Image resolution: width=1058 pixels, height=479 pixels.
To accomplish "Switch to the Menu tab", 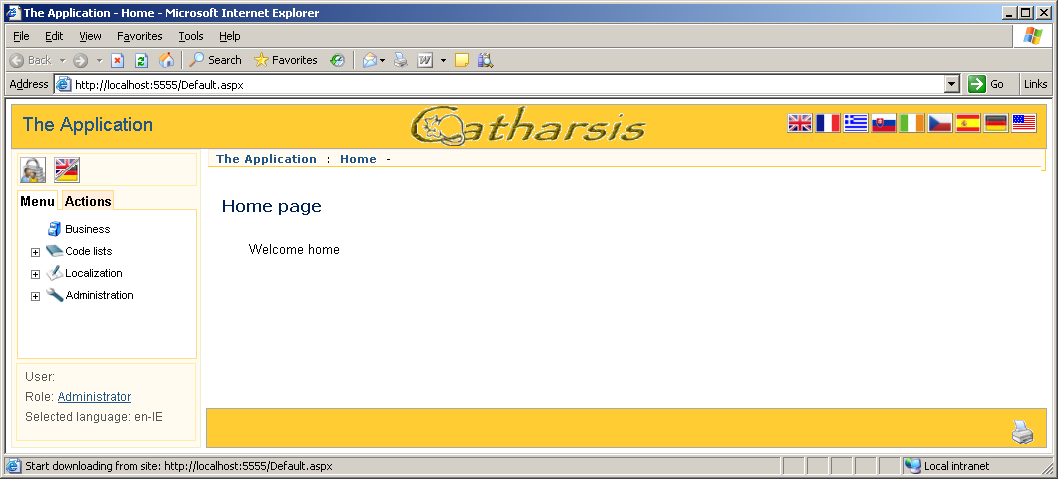I will pos(38,201).
